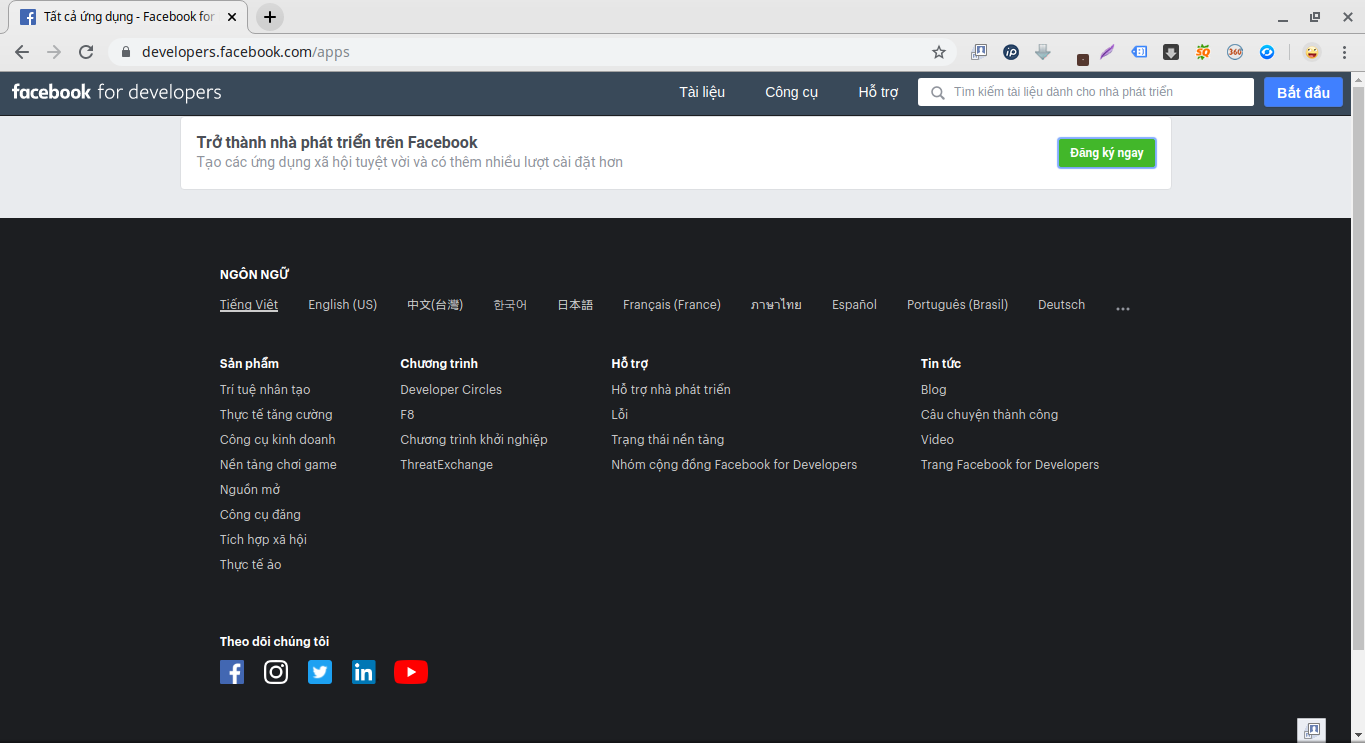1365x743 pixels.
Task: Switch language to Deutsch
Action: pyautogui.click(x=1061, y=305)
